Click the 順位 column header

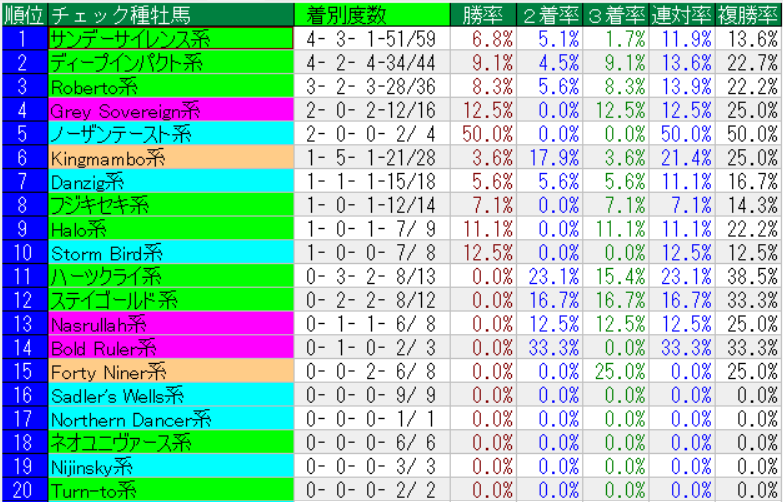24,14
